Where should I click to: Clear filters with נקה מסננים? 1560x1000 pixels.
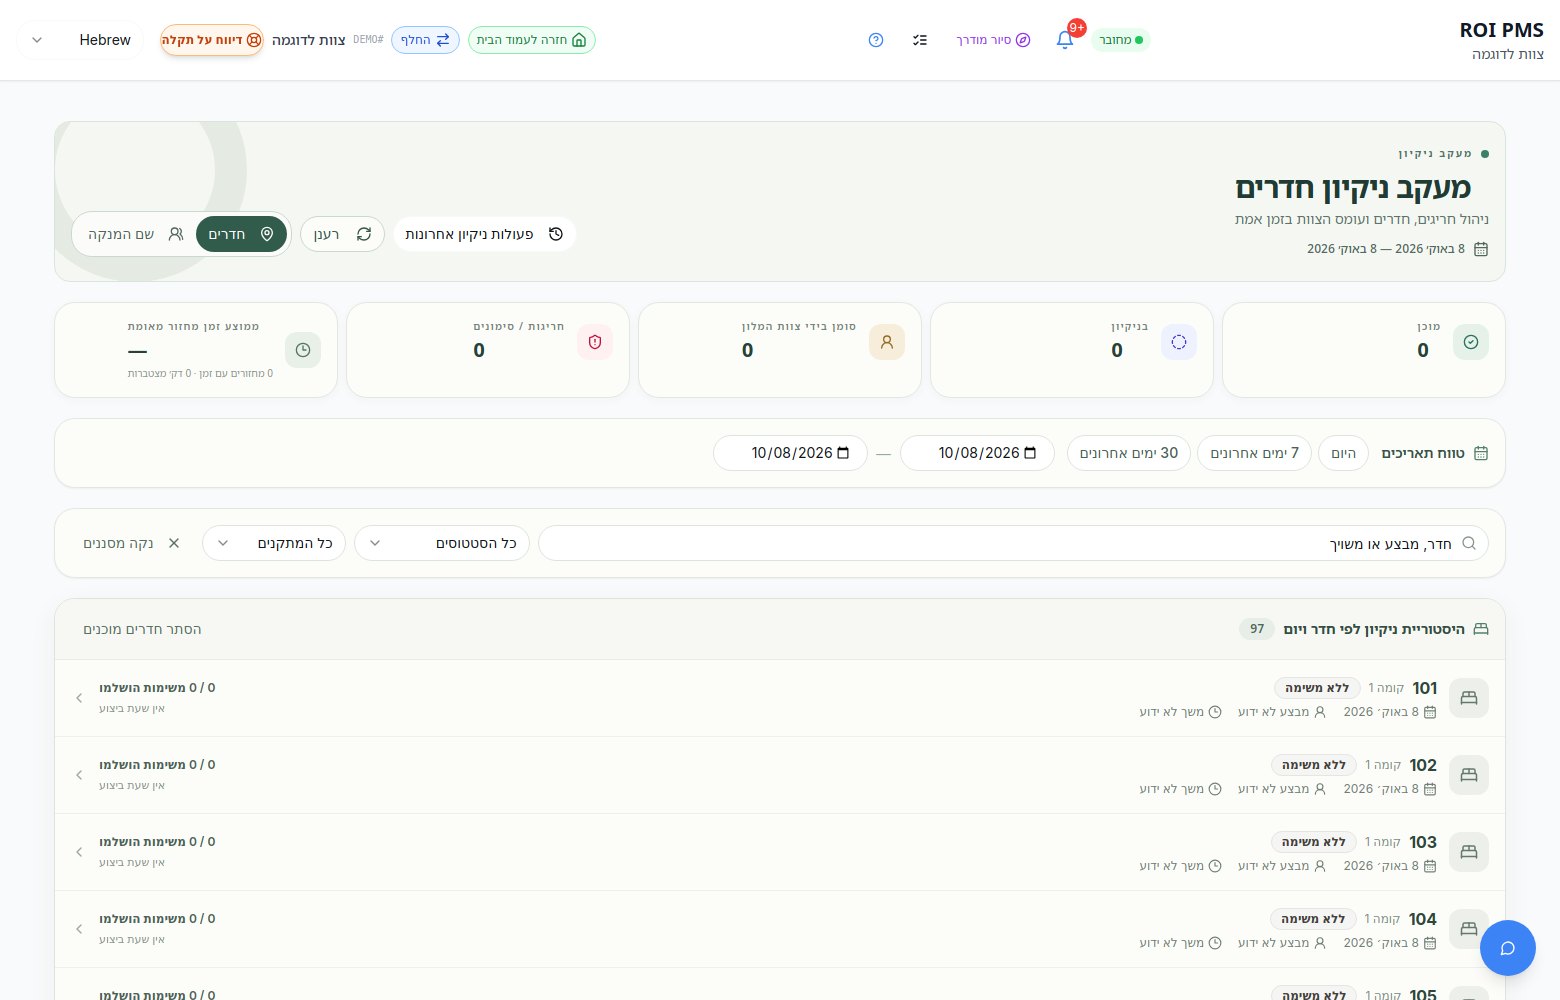click(x=132, y=543)
